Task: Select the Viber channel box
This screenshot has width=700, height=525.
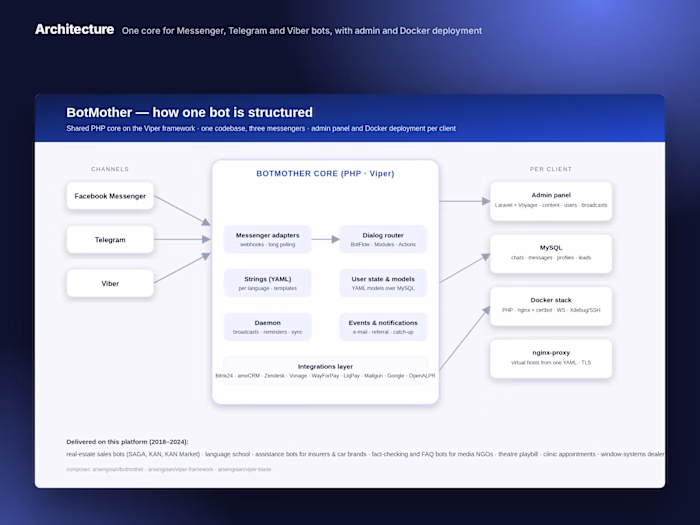Action: [110, 283]
